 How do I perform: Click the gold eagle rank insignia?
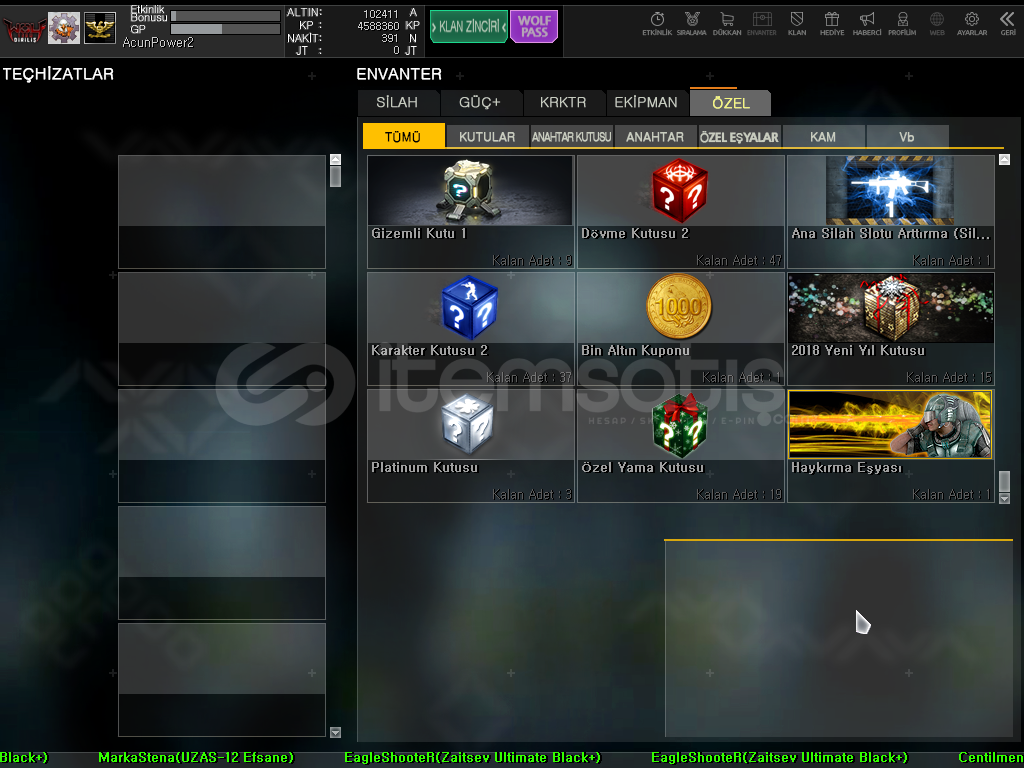click(x=100, y=28)
